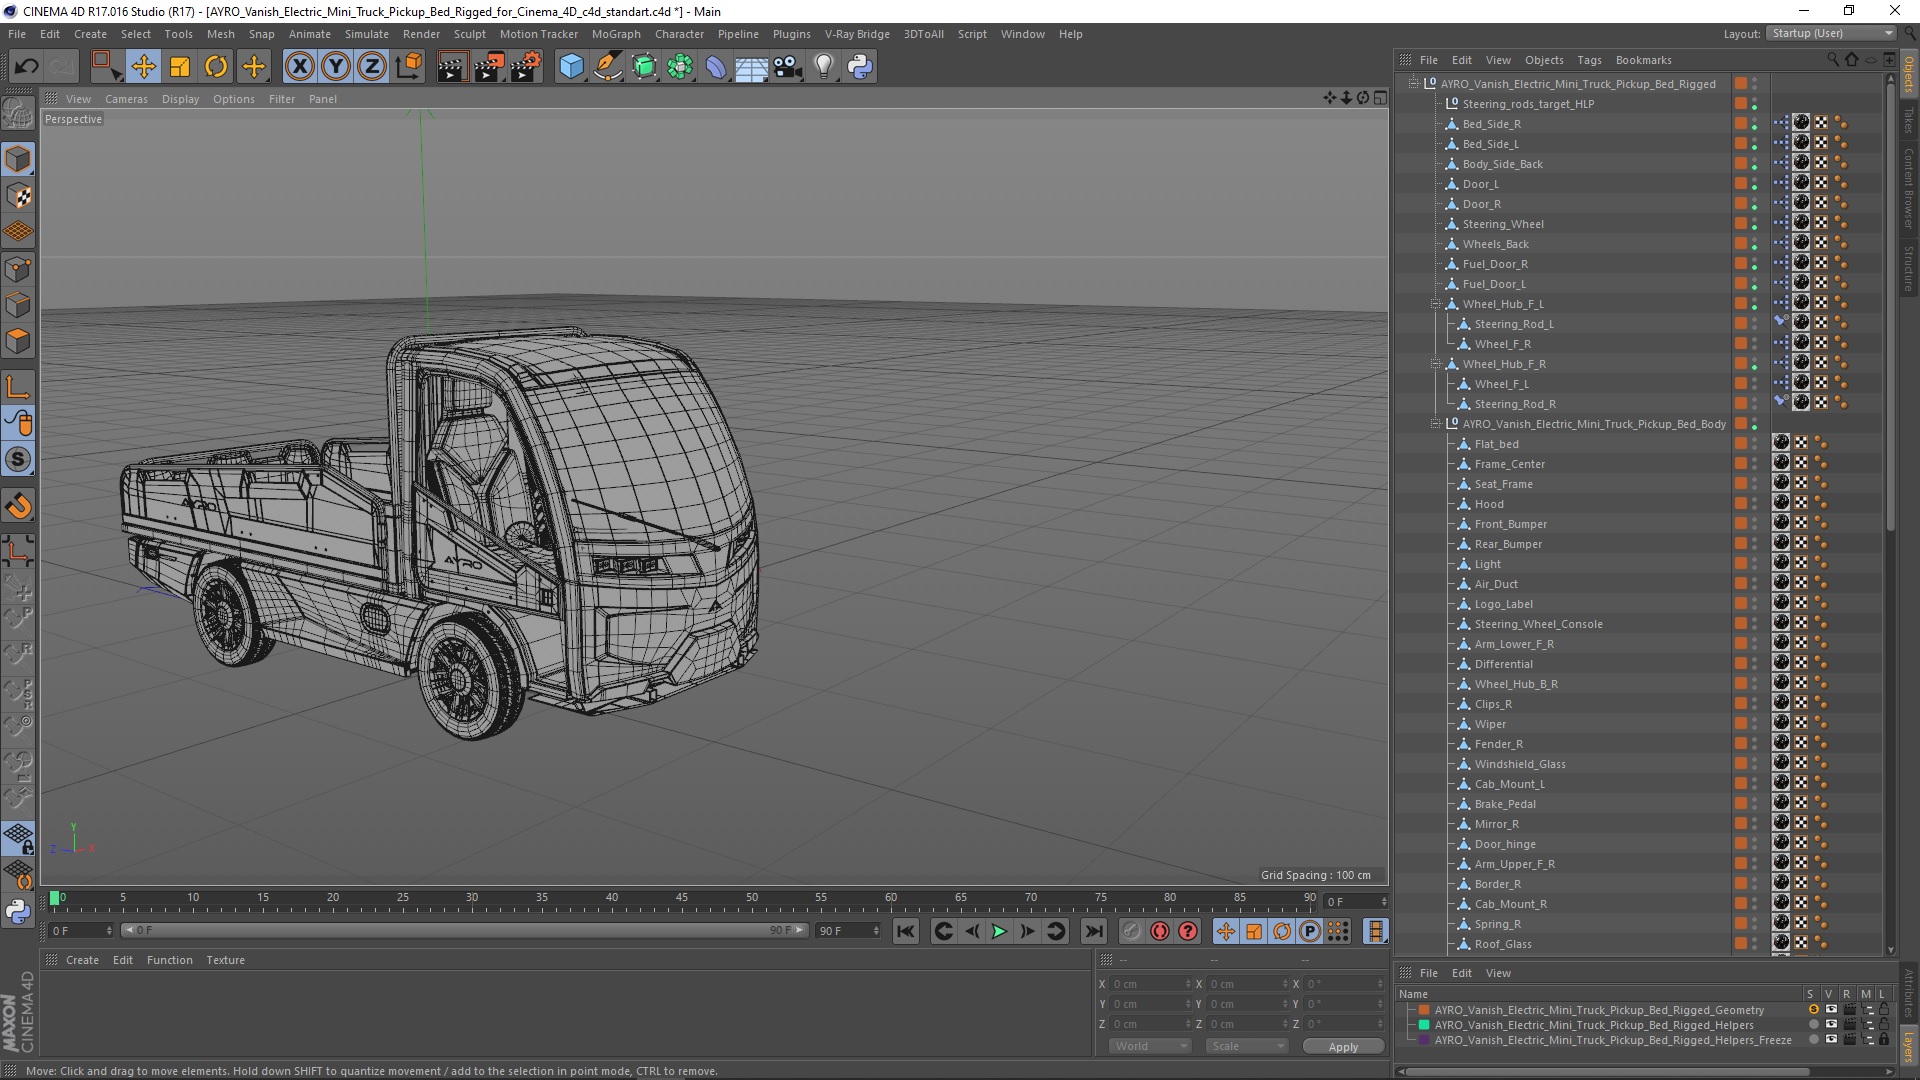Toggle X axis lock icon
The height and width of the screenshot is (1080, 1920).
click(x=299, y=67)
